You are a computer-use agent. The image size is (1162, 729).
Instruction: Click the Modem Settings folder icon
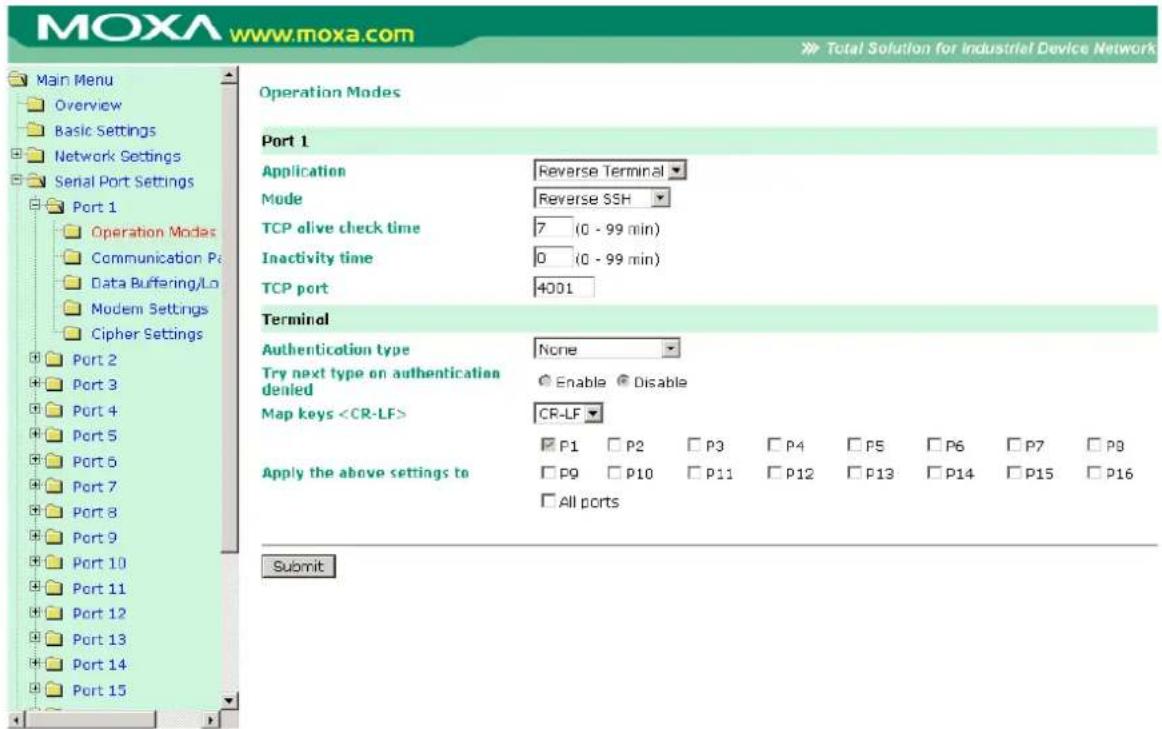72,308
